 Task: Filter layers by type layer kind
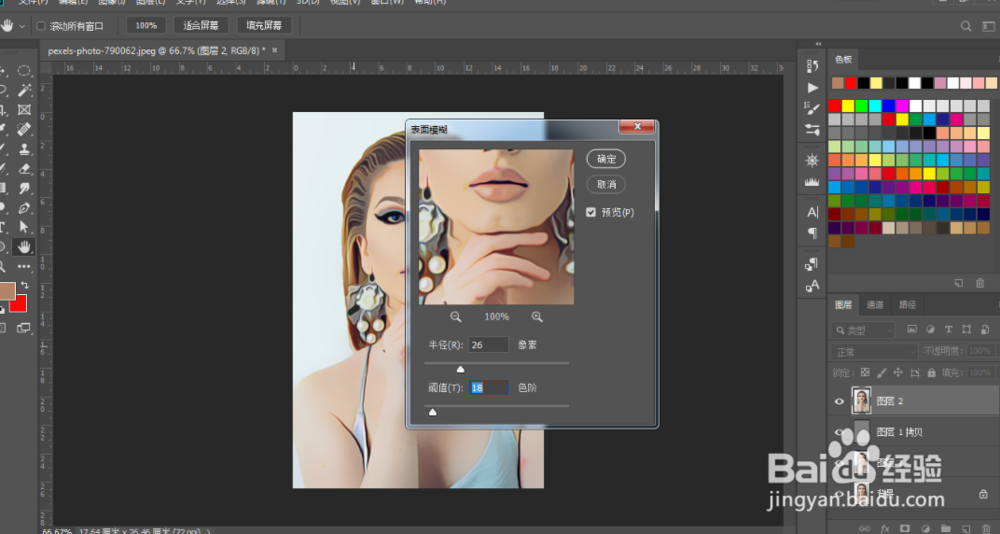tap(948, 329)
